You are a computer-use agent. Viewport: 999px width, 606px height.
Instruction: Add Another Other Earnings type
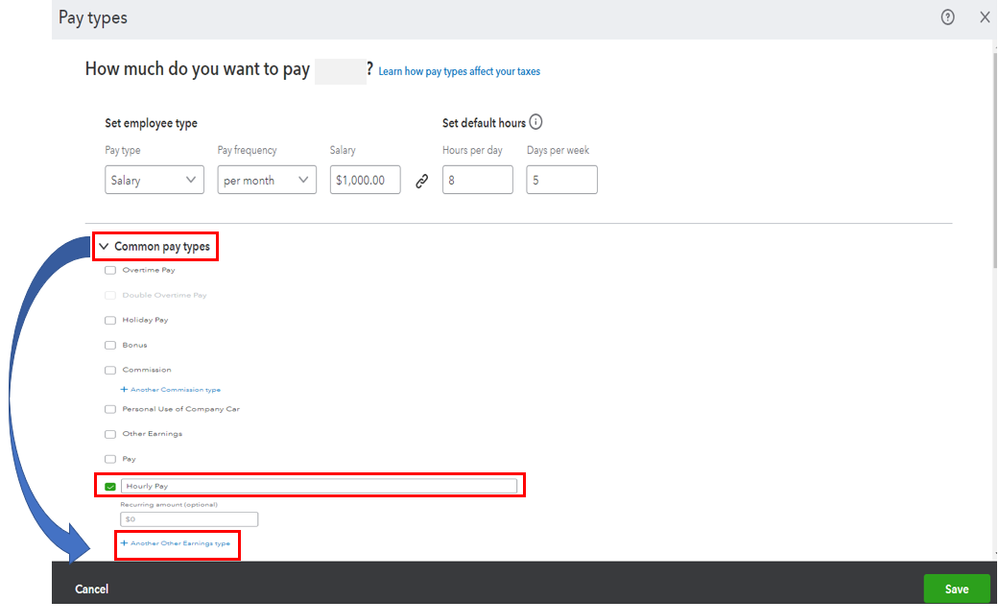pos(175,544)
